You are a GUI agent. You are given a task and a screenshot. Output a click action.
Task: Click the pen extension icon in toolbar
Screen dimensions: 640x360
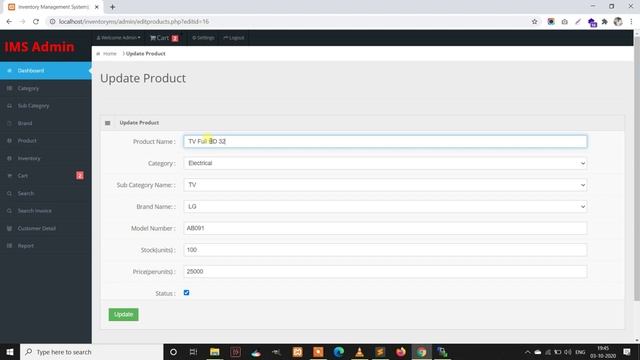point(578,22)
